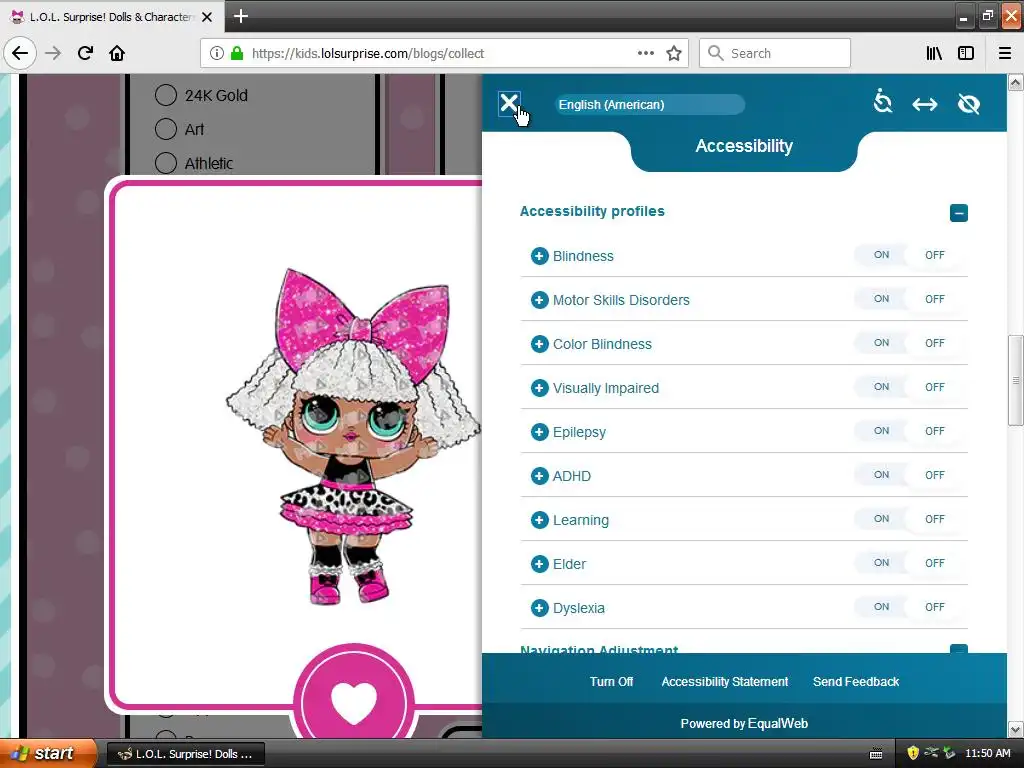This screenshot has height=768, width=1024.
Task: Expand the Learning profile details
Action: (x=539, y=520)
